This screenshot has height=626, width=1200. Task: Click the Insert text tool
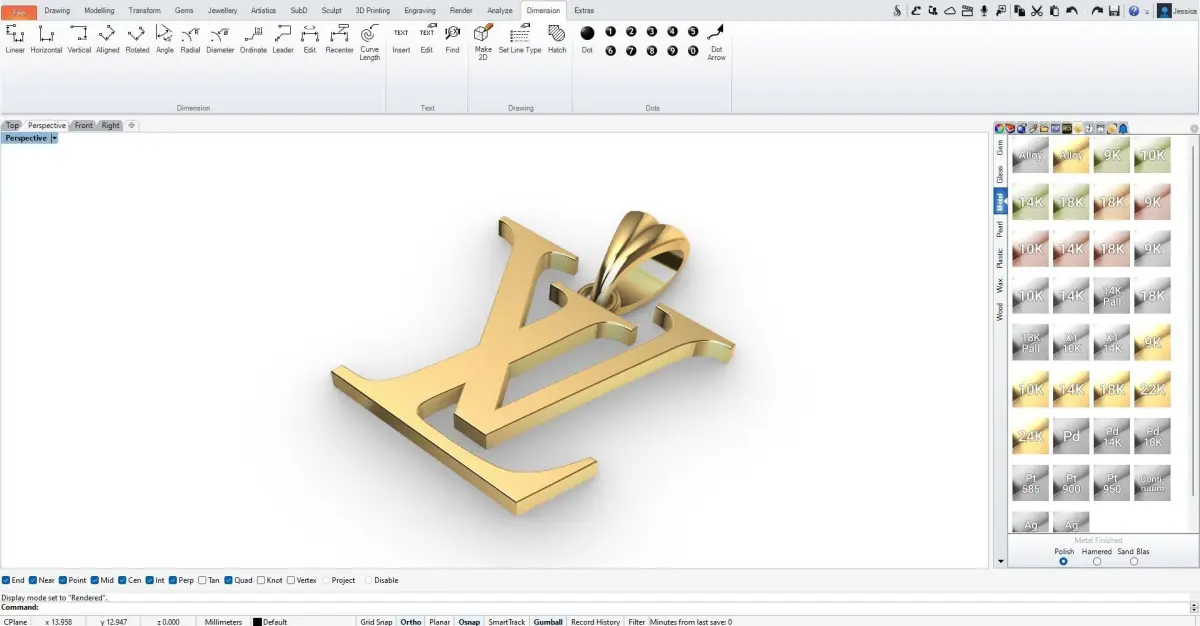coord(401,40)
